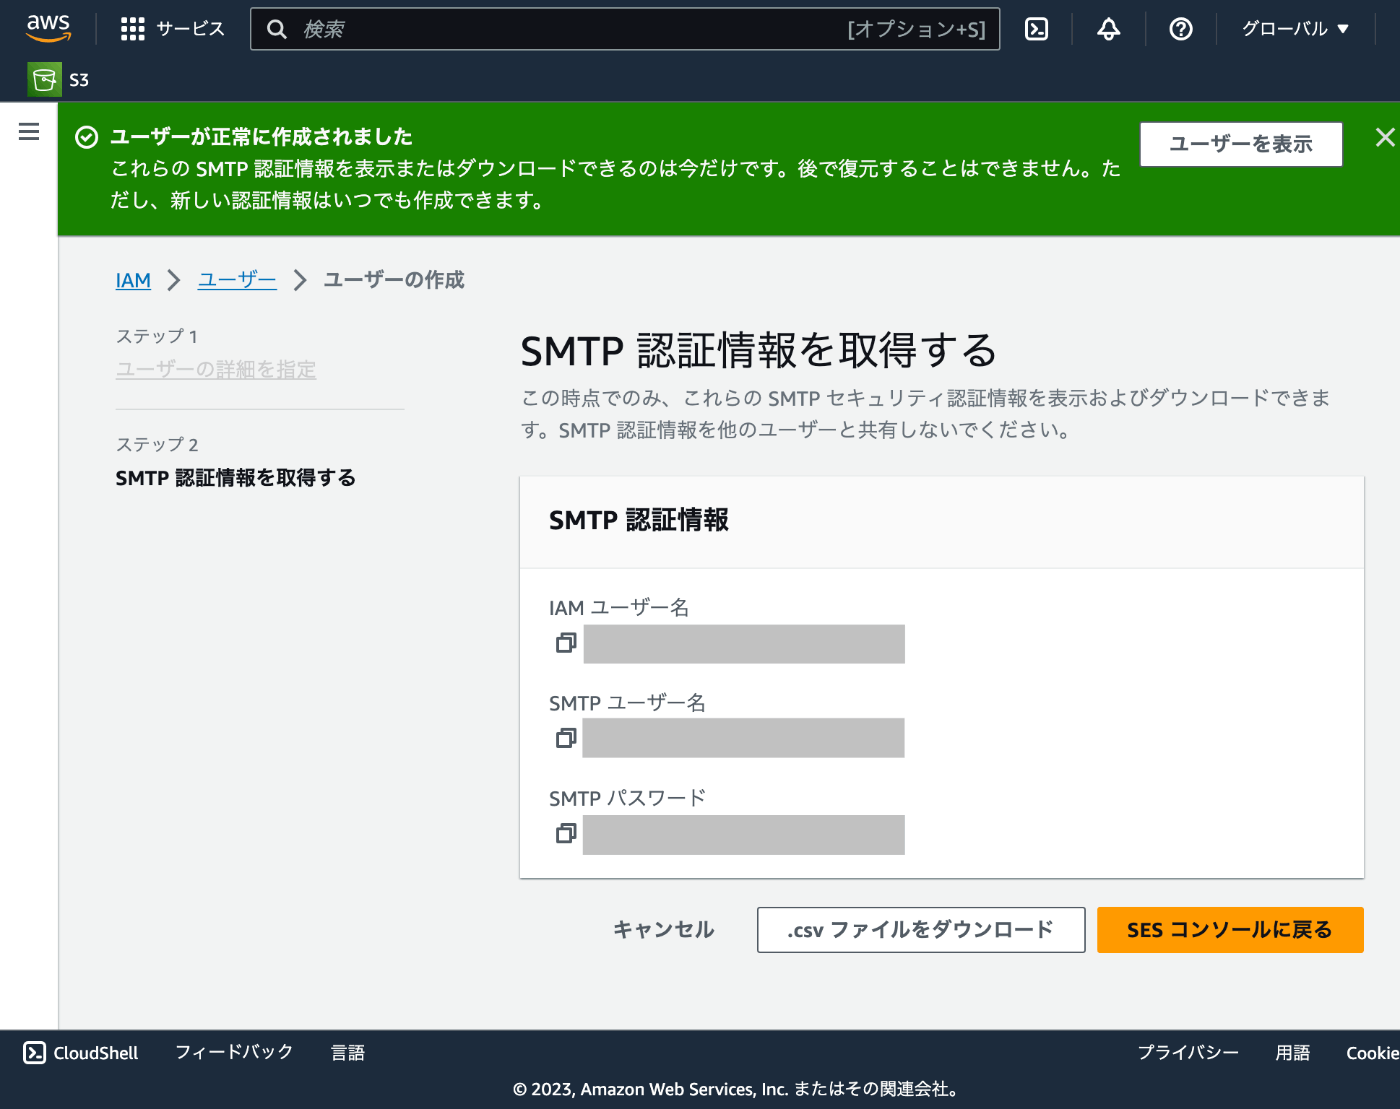Open the フィードバック footer link
1400x1109 pixels.
234,1052
